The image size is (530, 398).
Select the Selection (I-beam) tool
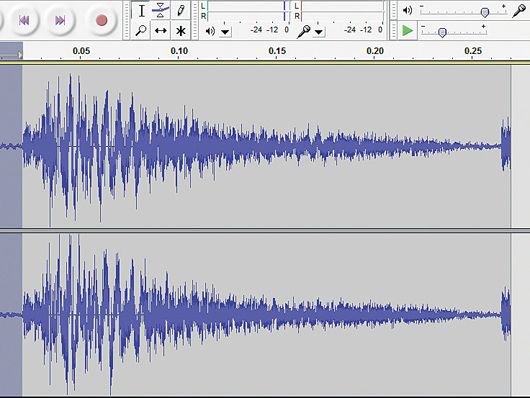pos(141,11)
